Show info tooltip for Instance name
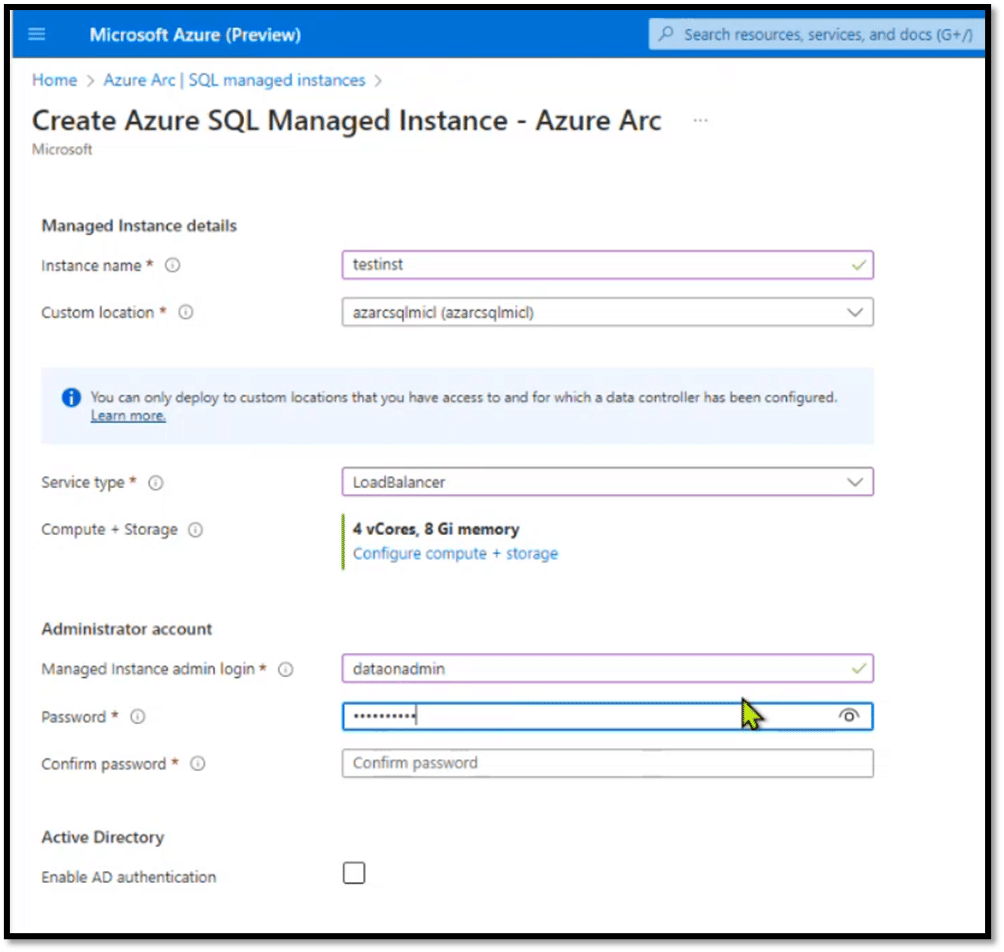Viewport: 1004px width, 952px height. coord(172,265)
